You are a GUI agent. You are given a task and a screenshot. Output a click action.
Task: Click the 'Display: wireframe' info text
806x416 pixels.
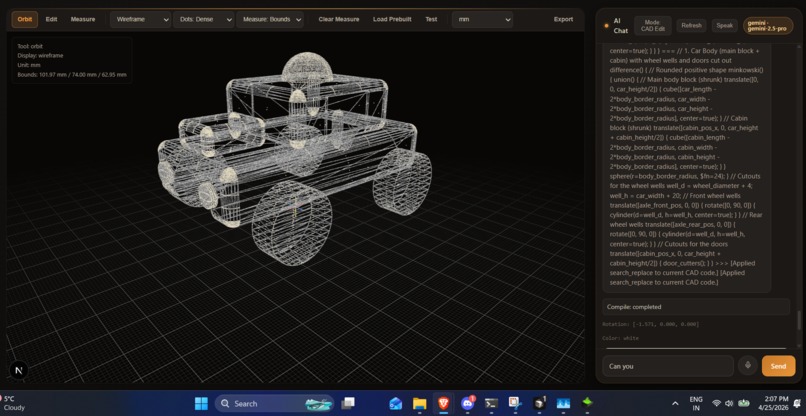(40, 56)
